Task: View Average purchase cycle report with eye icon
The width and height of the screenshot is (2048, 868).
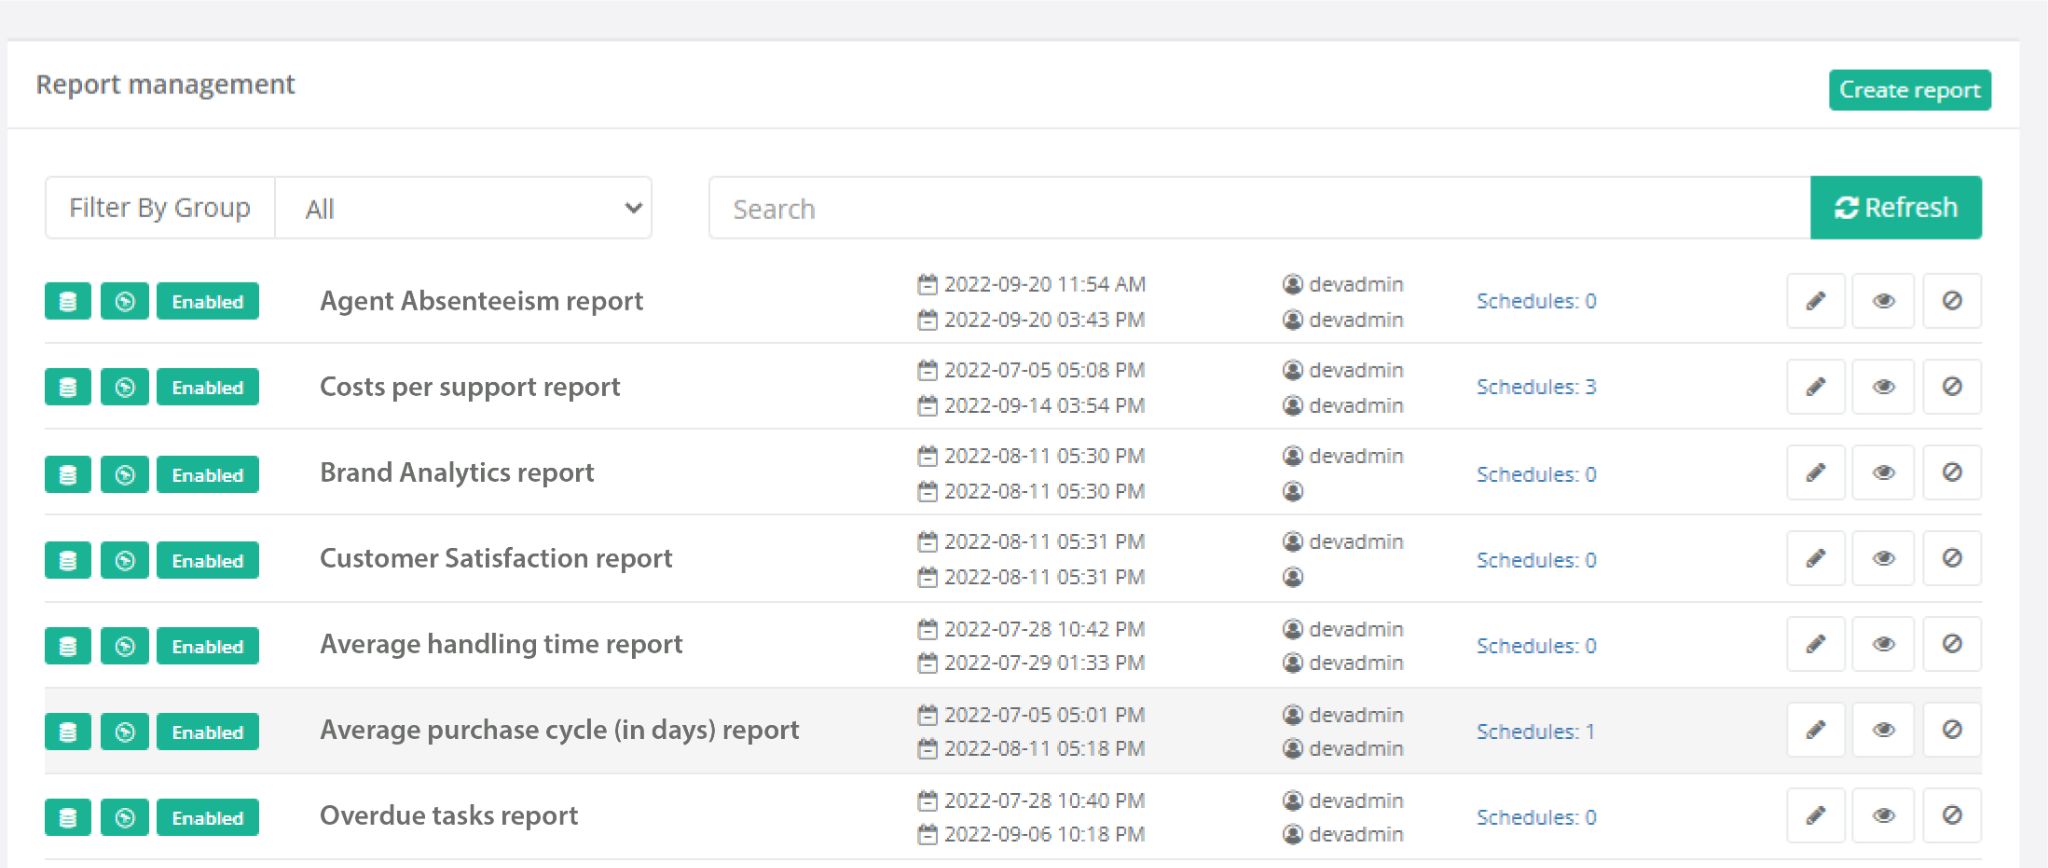Action: point(1884,731)
